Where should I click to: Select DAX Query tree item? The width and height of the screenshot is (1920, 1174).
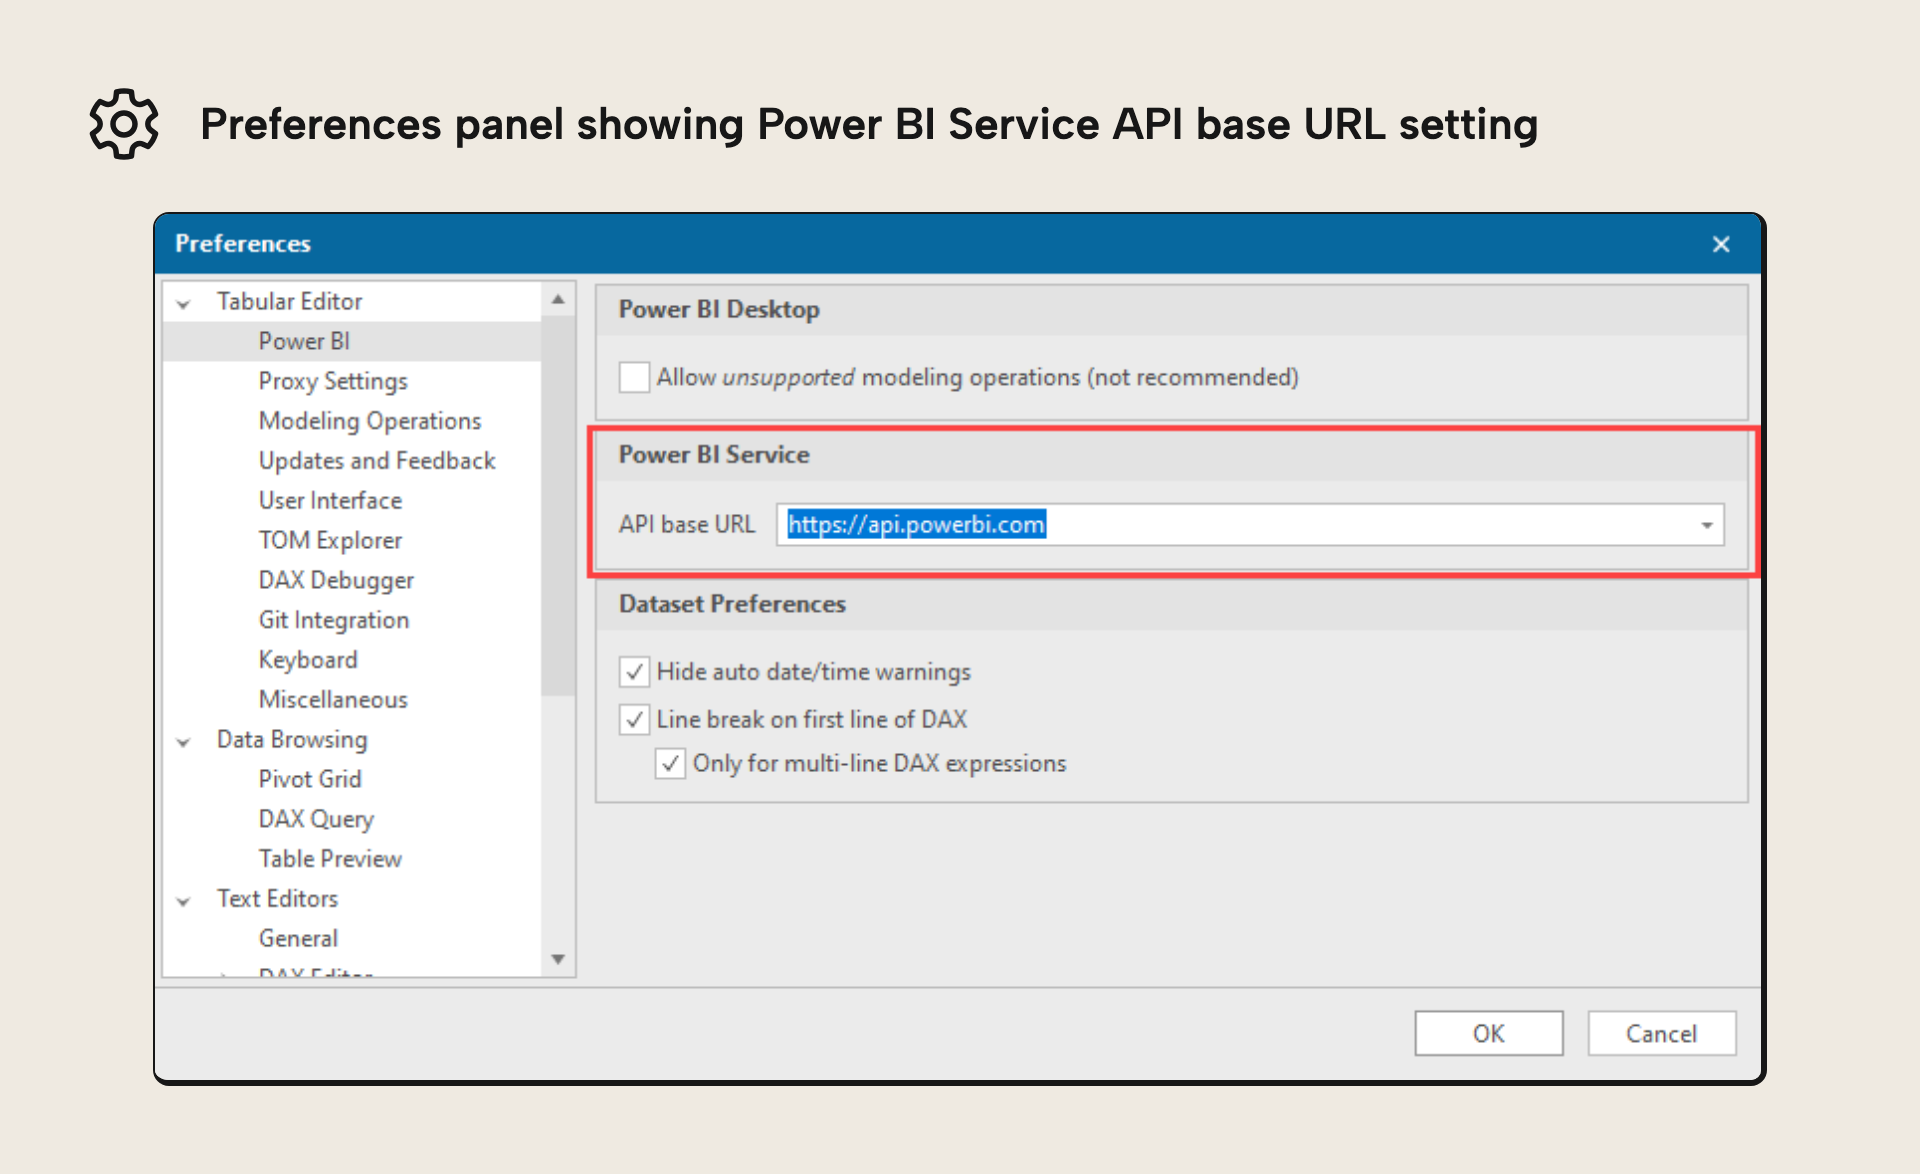pyautogui.click(x=316, y=819)
